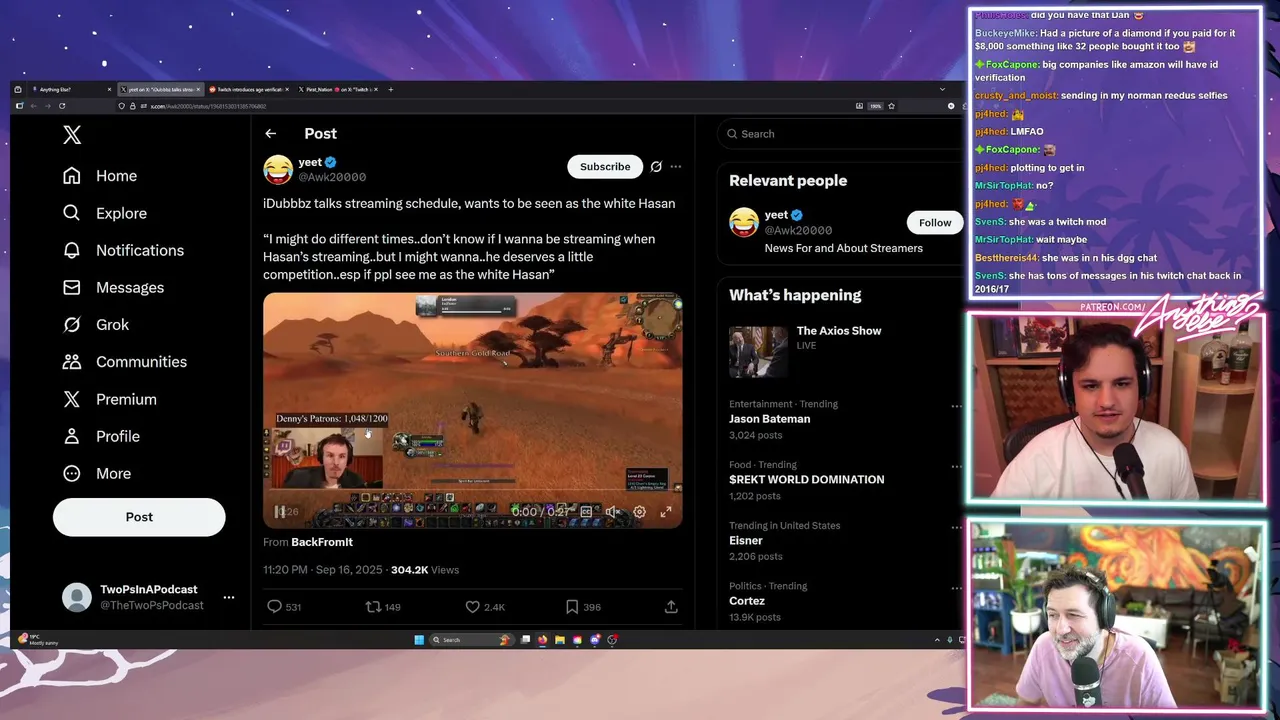Screen dimensions: 1280x720
Task: Open the $REKT WORLD DOMINATION trend
Action: pyautogui.click(x=806, y=480)
